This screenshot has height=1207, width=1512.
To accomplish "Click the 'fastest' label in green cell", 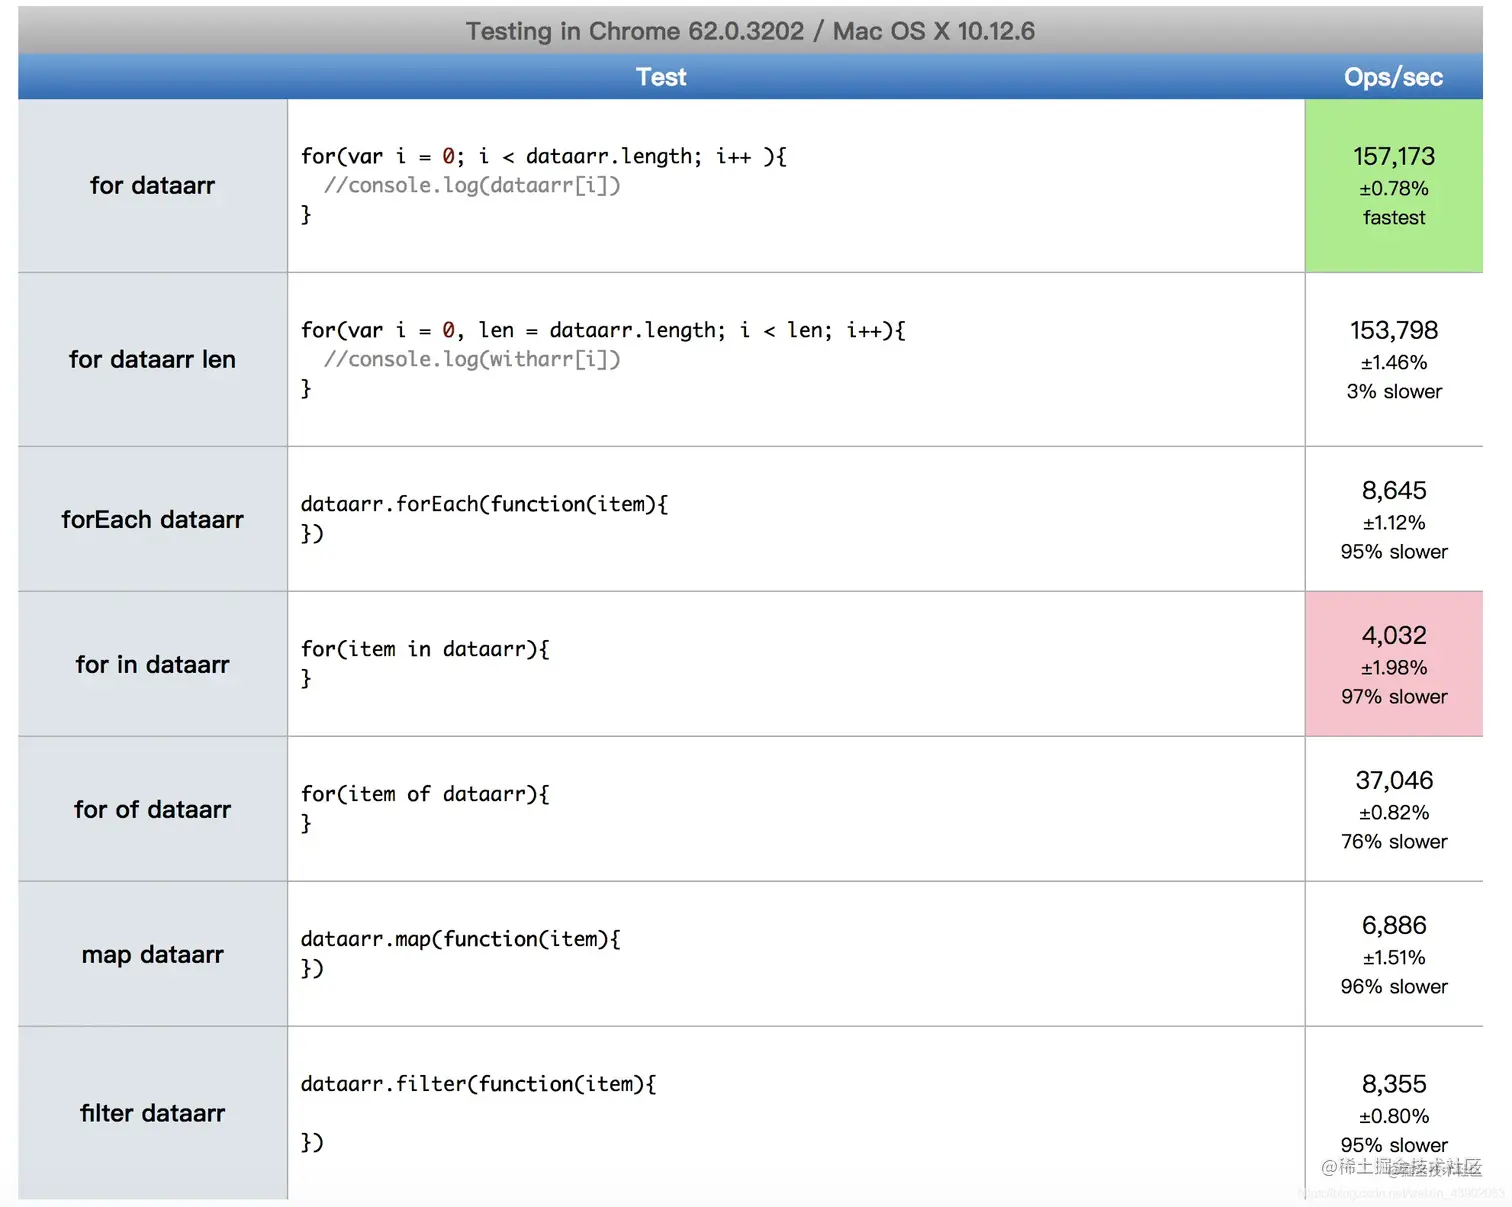I will point(1394,217).
